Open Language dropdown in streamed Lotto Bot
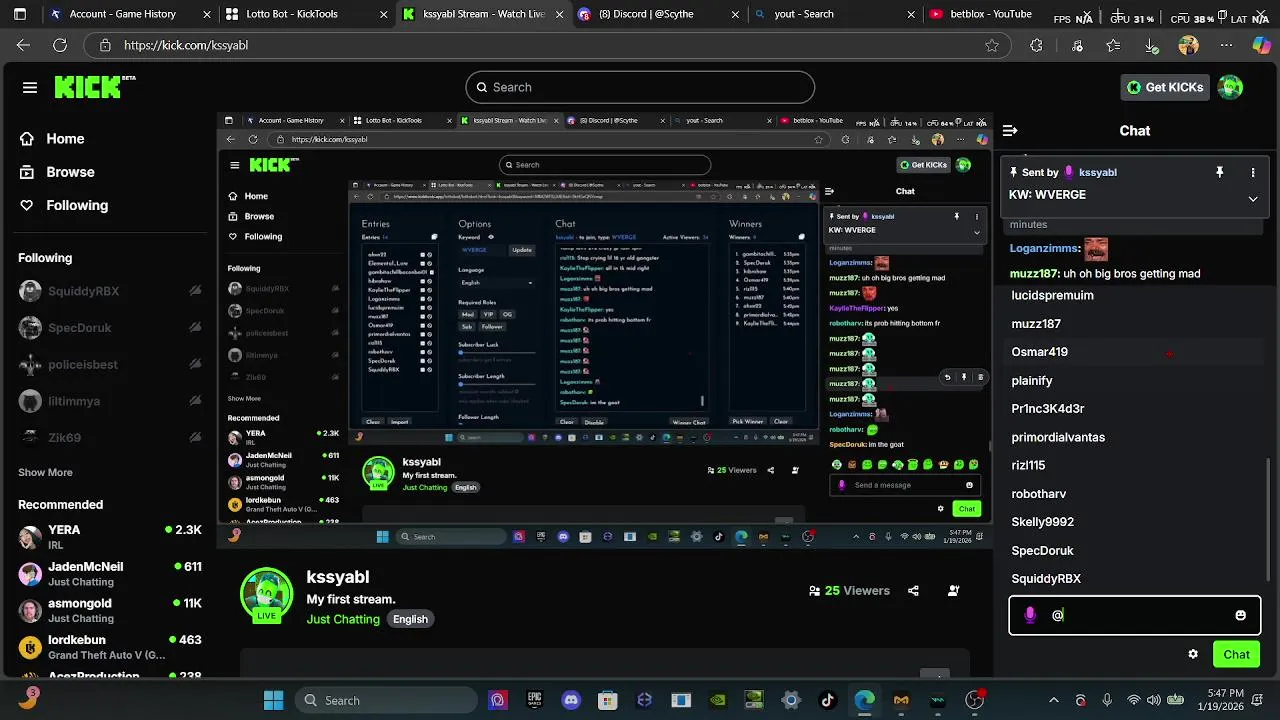The height and width of the screenshot is (720, 1280). [497, 283]
